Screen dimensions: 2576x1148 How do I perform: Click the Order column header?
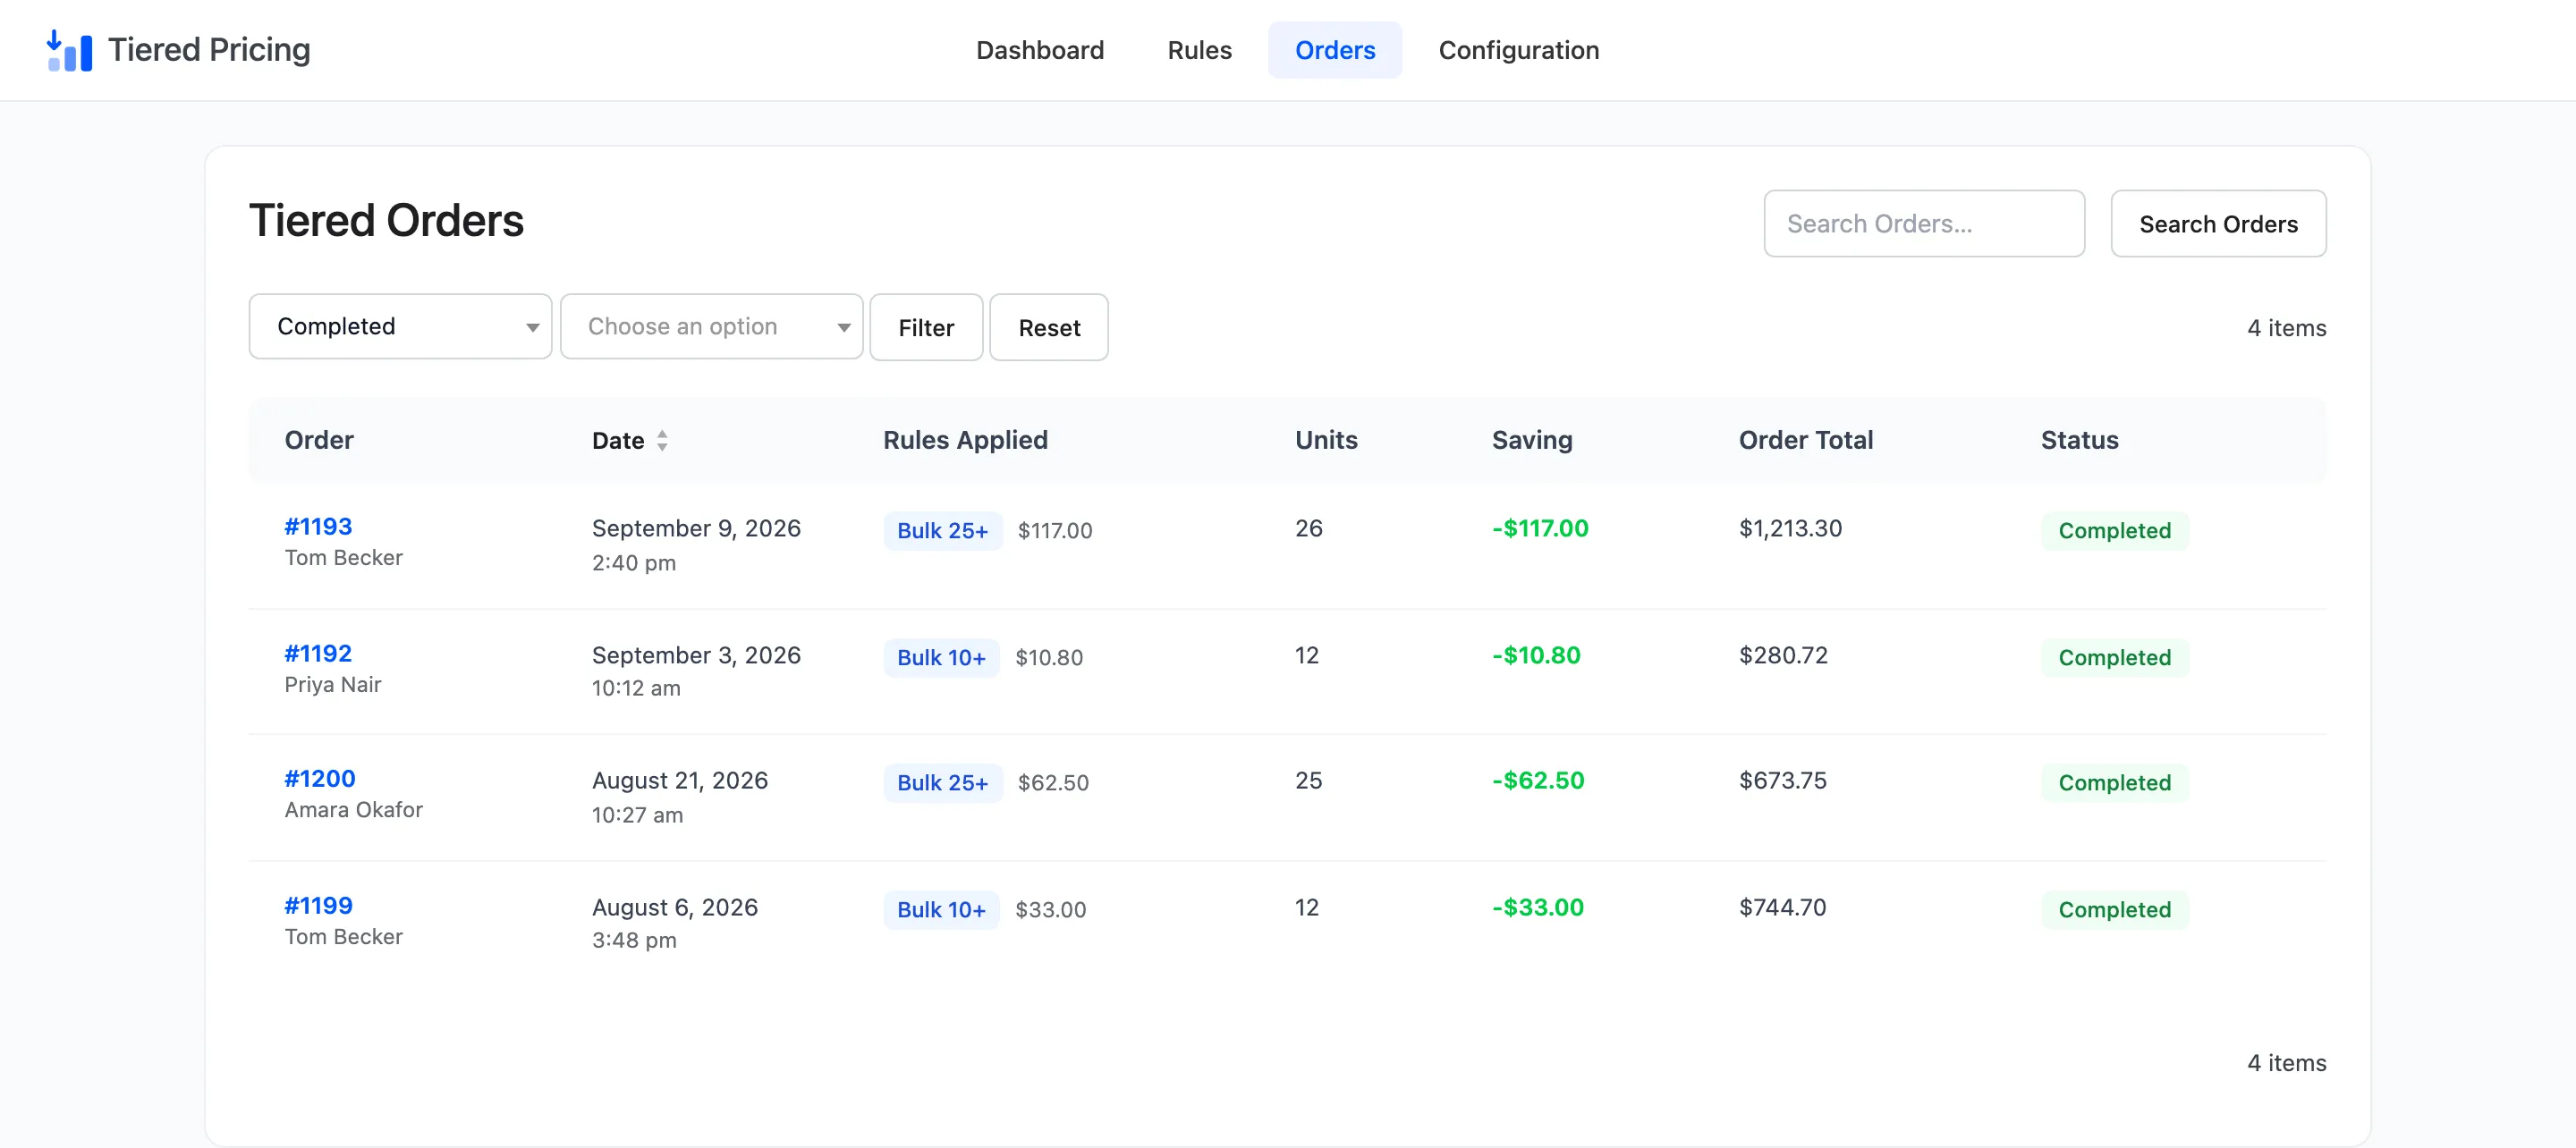[319, 440]
